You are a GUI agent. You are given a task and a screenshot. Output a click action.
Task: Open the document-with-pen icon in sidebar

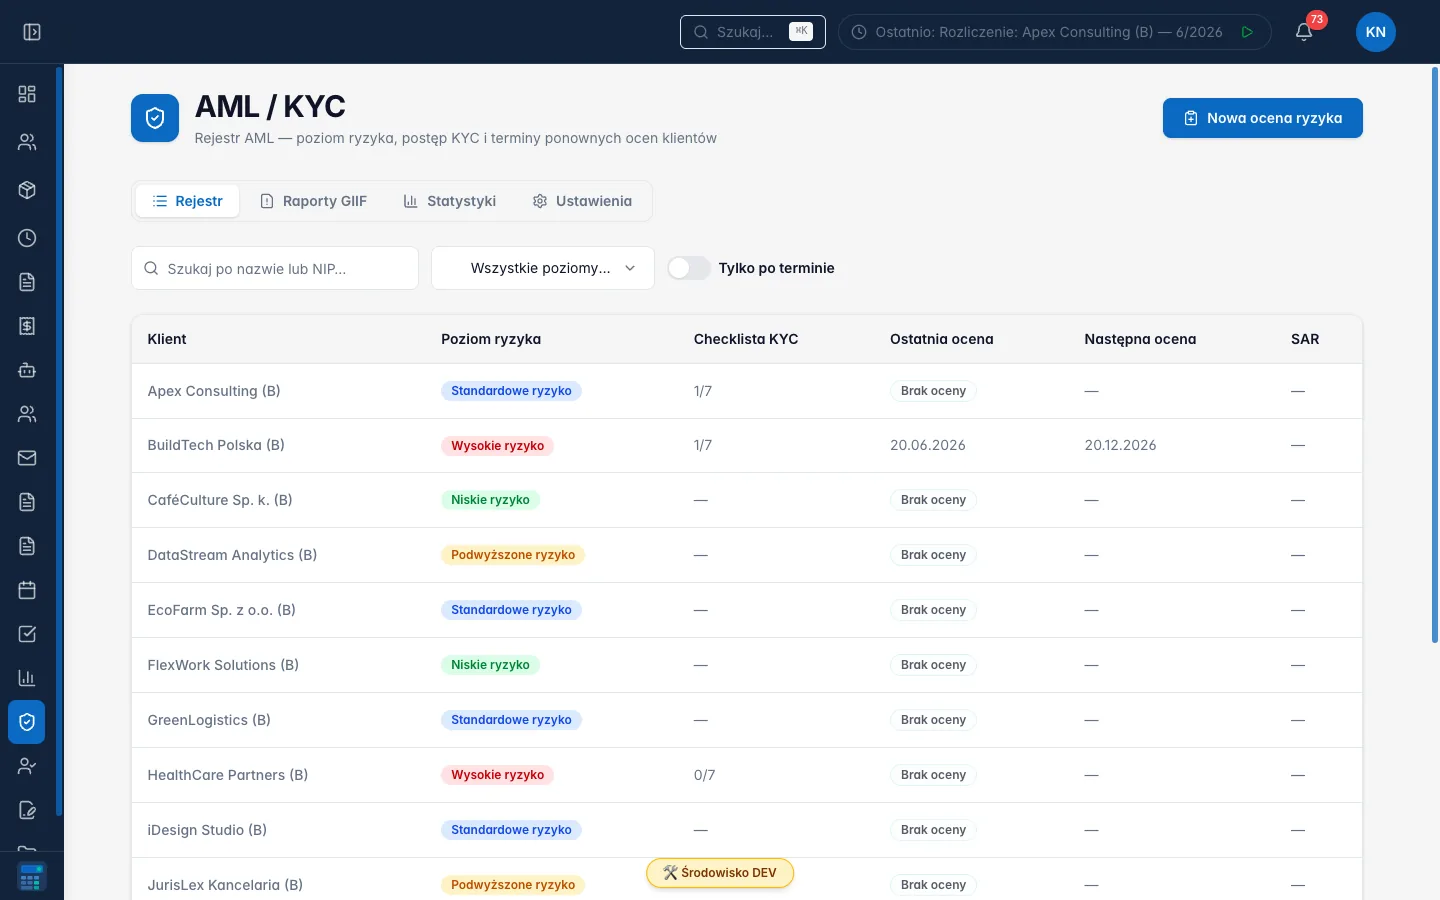27,810
